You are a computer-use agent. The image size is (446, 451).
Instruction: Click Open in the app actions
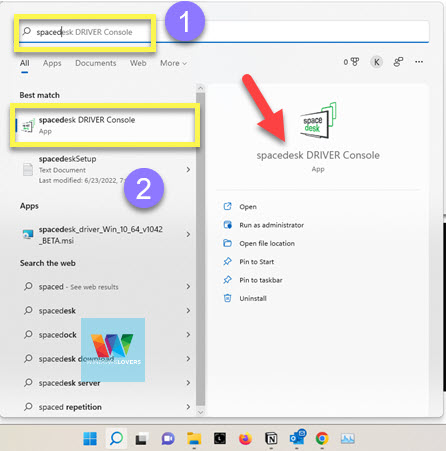tap(248, 207)
